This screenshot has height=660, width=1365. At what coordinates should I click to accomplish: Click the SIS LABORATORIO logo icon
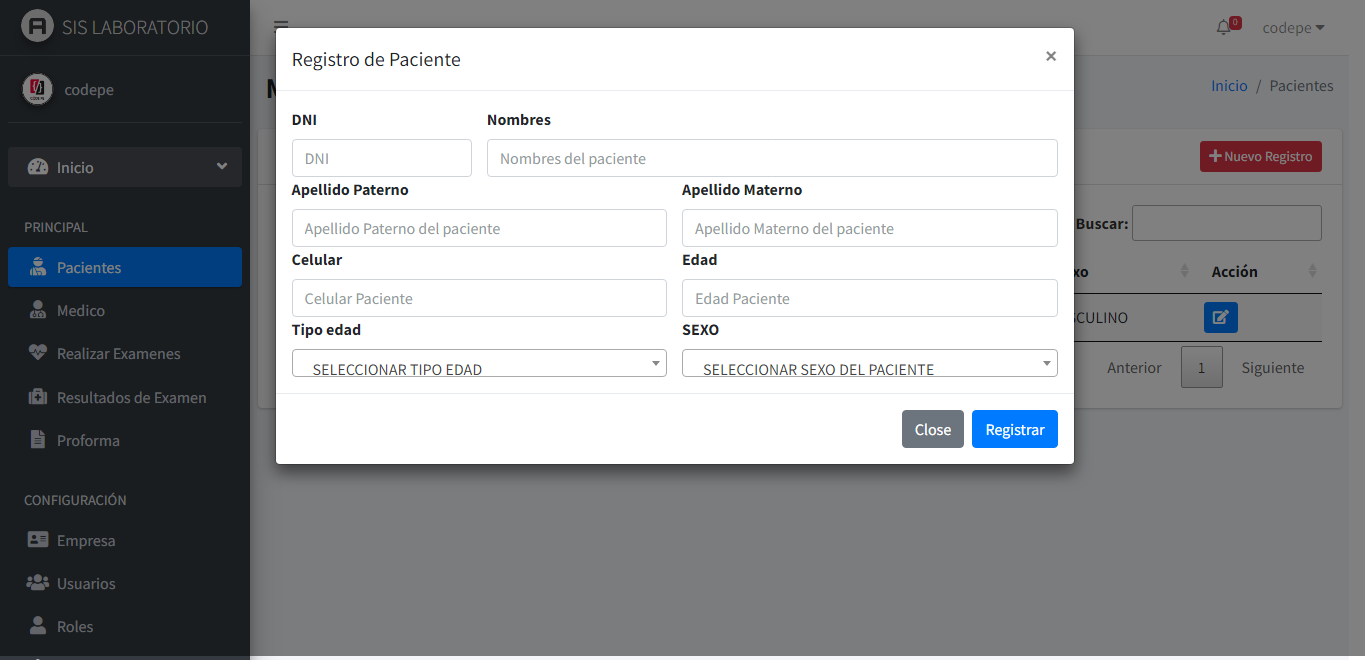[37, 26]
